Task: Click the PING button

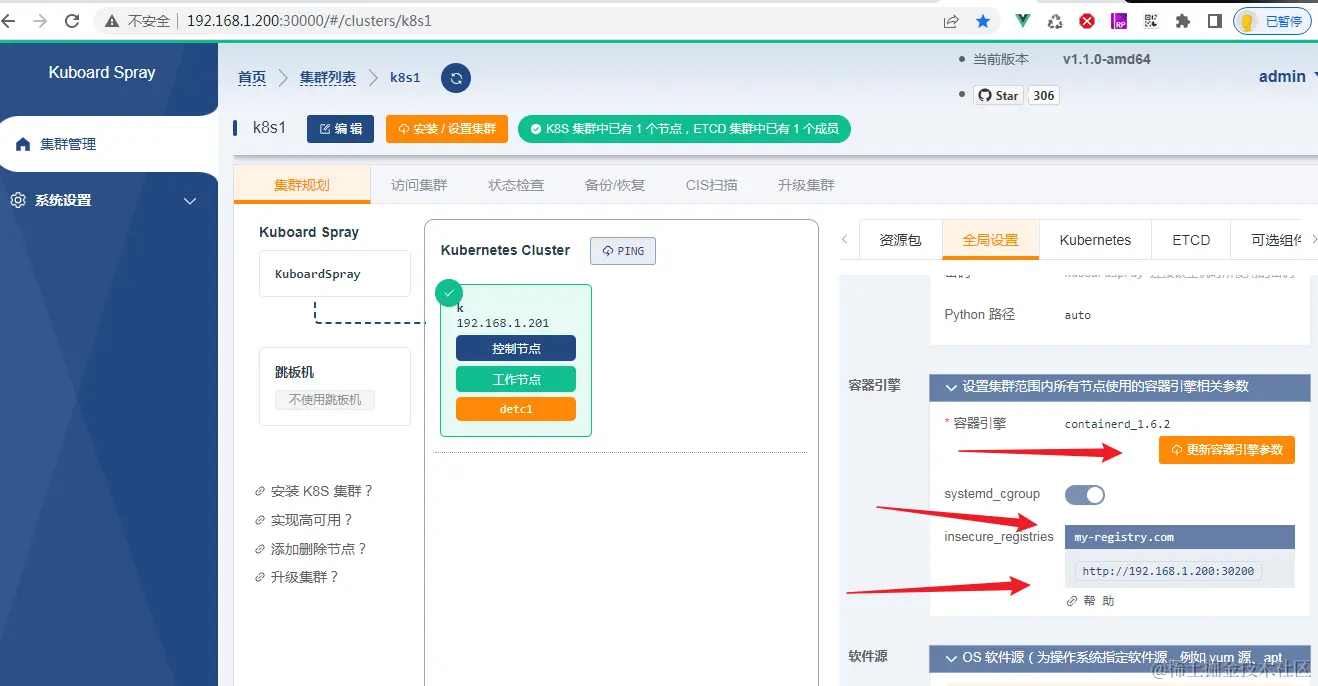Action: click(623, 251)
